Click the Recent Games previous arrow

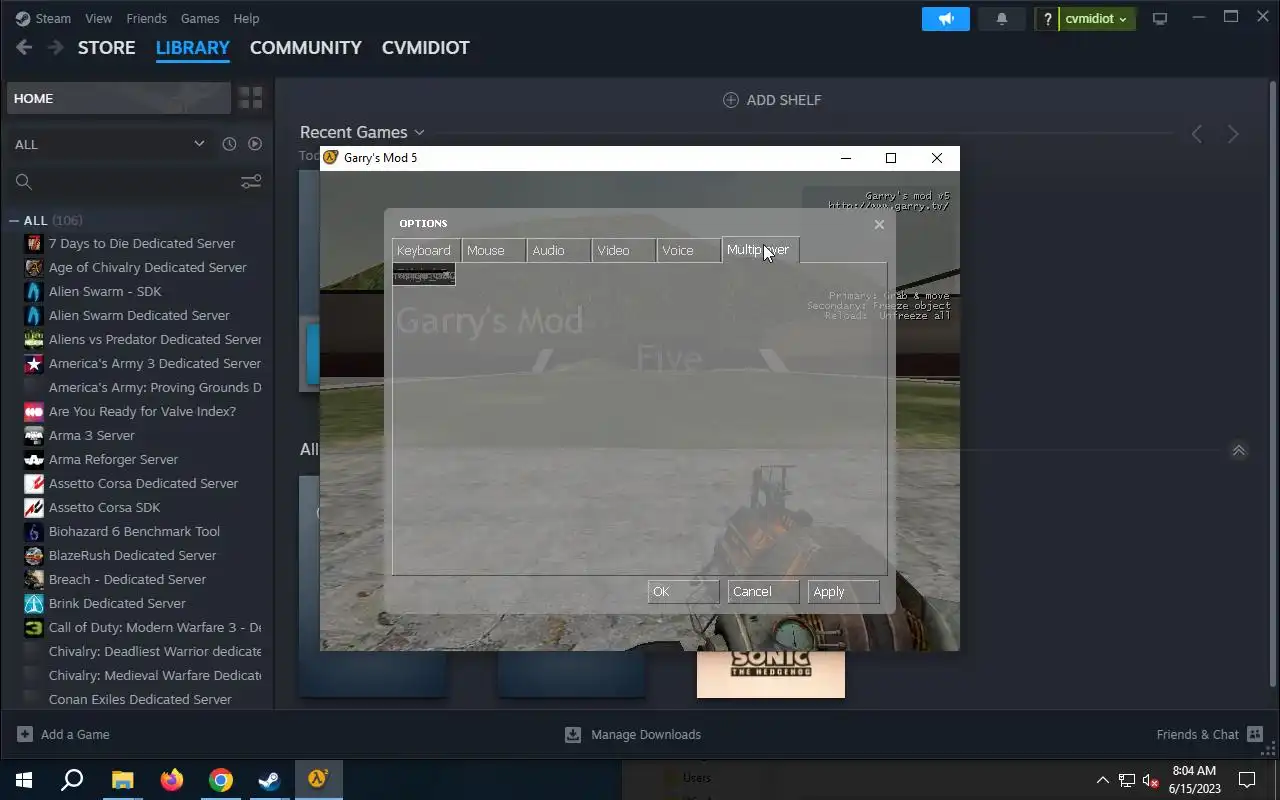tap(1197, 134)
